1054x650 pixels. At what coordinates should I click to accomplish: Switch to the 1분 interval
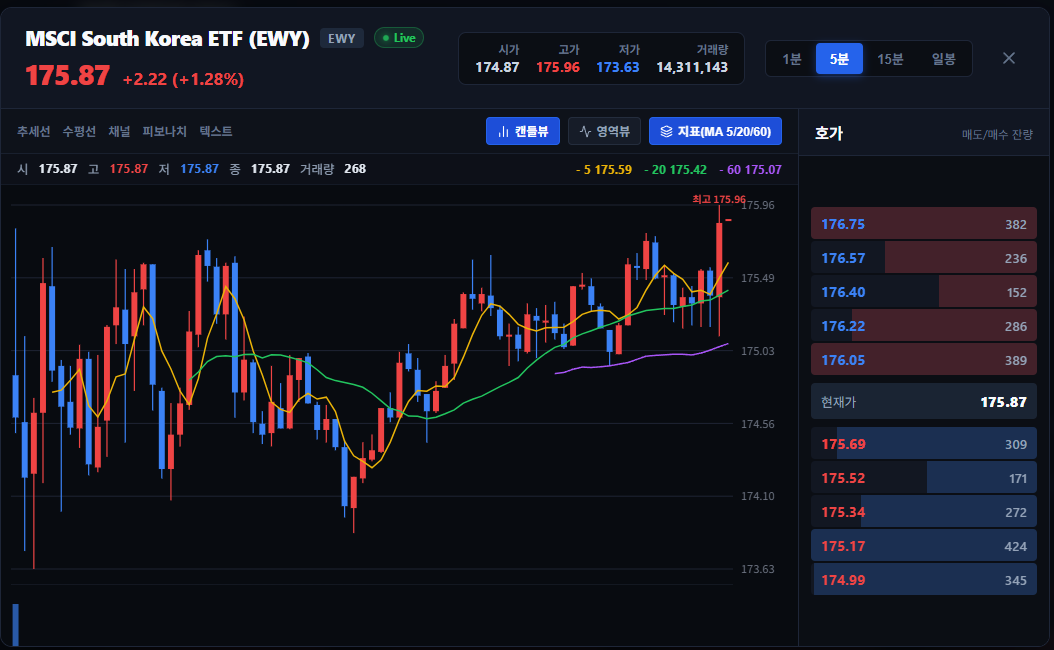pos(791,58)
